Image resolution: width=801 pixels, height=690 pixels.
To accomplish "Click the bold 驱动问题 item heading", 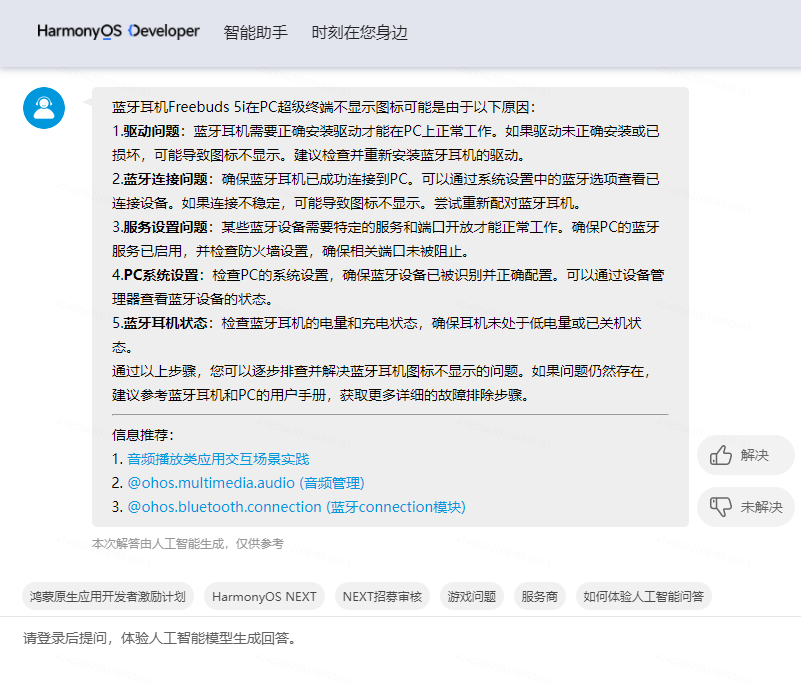I will 151,131.
